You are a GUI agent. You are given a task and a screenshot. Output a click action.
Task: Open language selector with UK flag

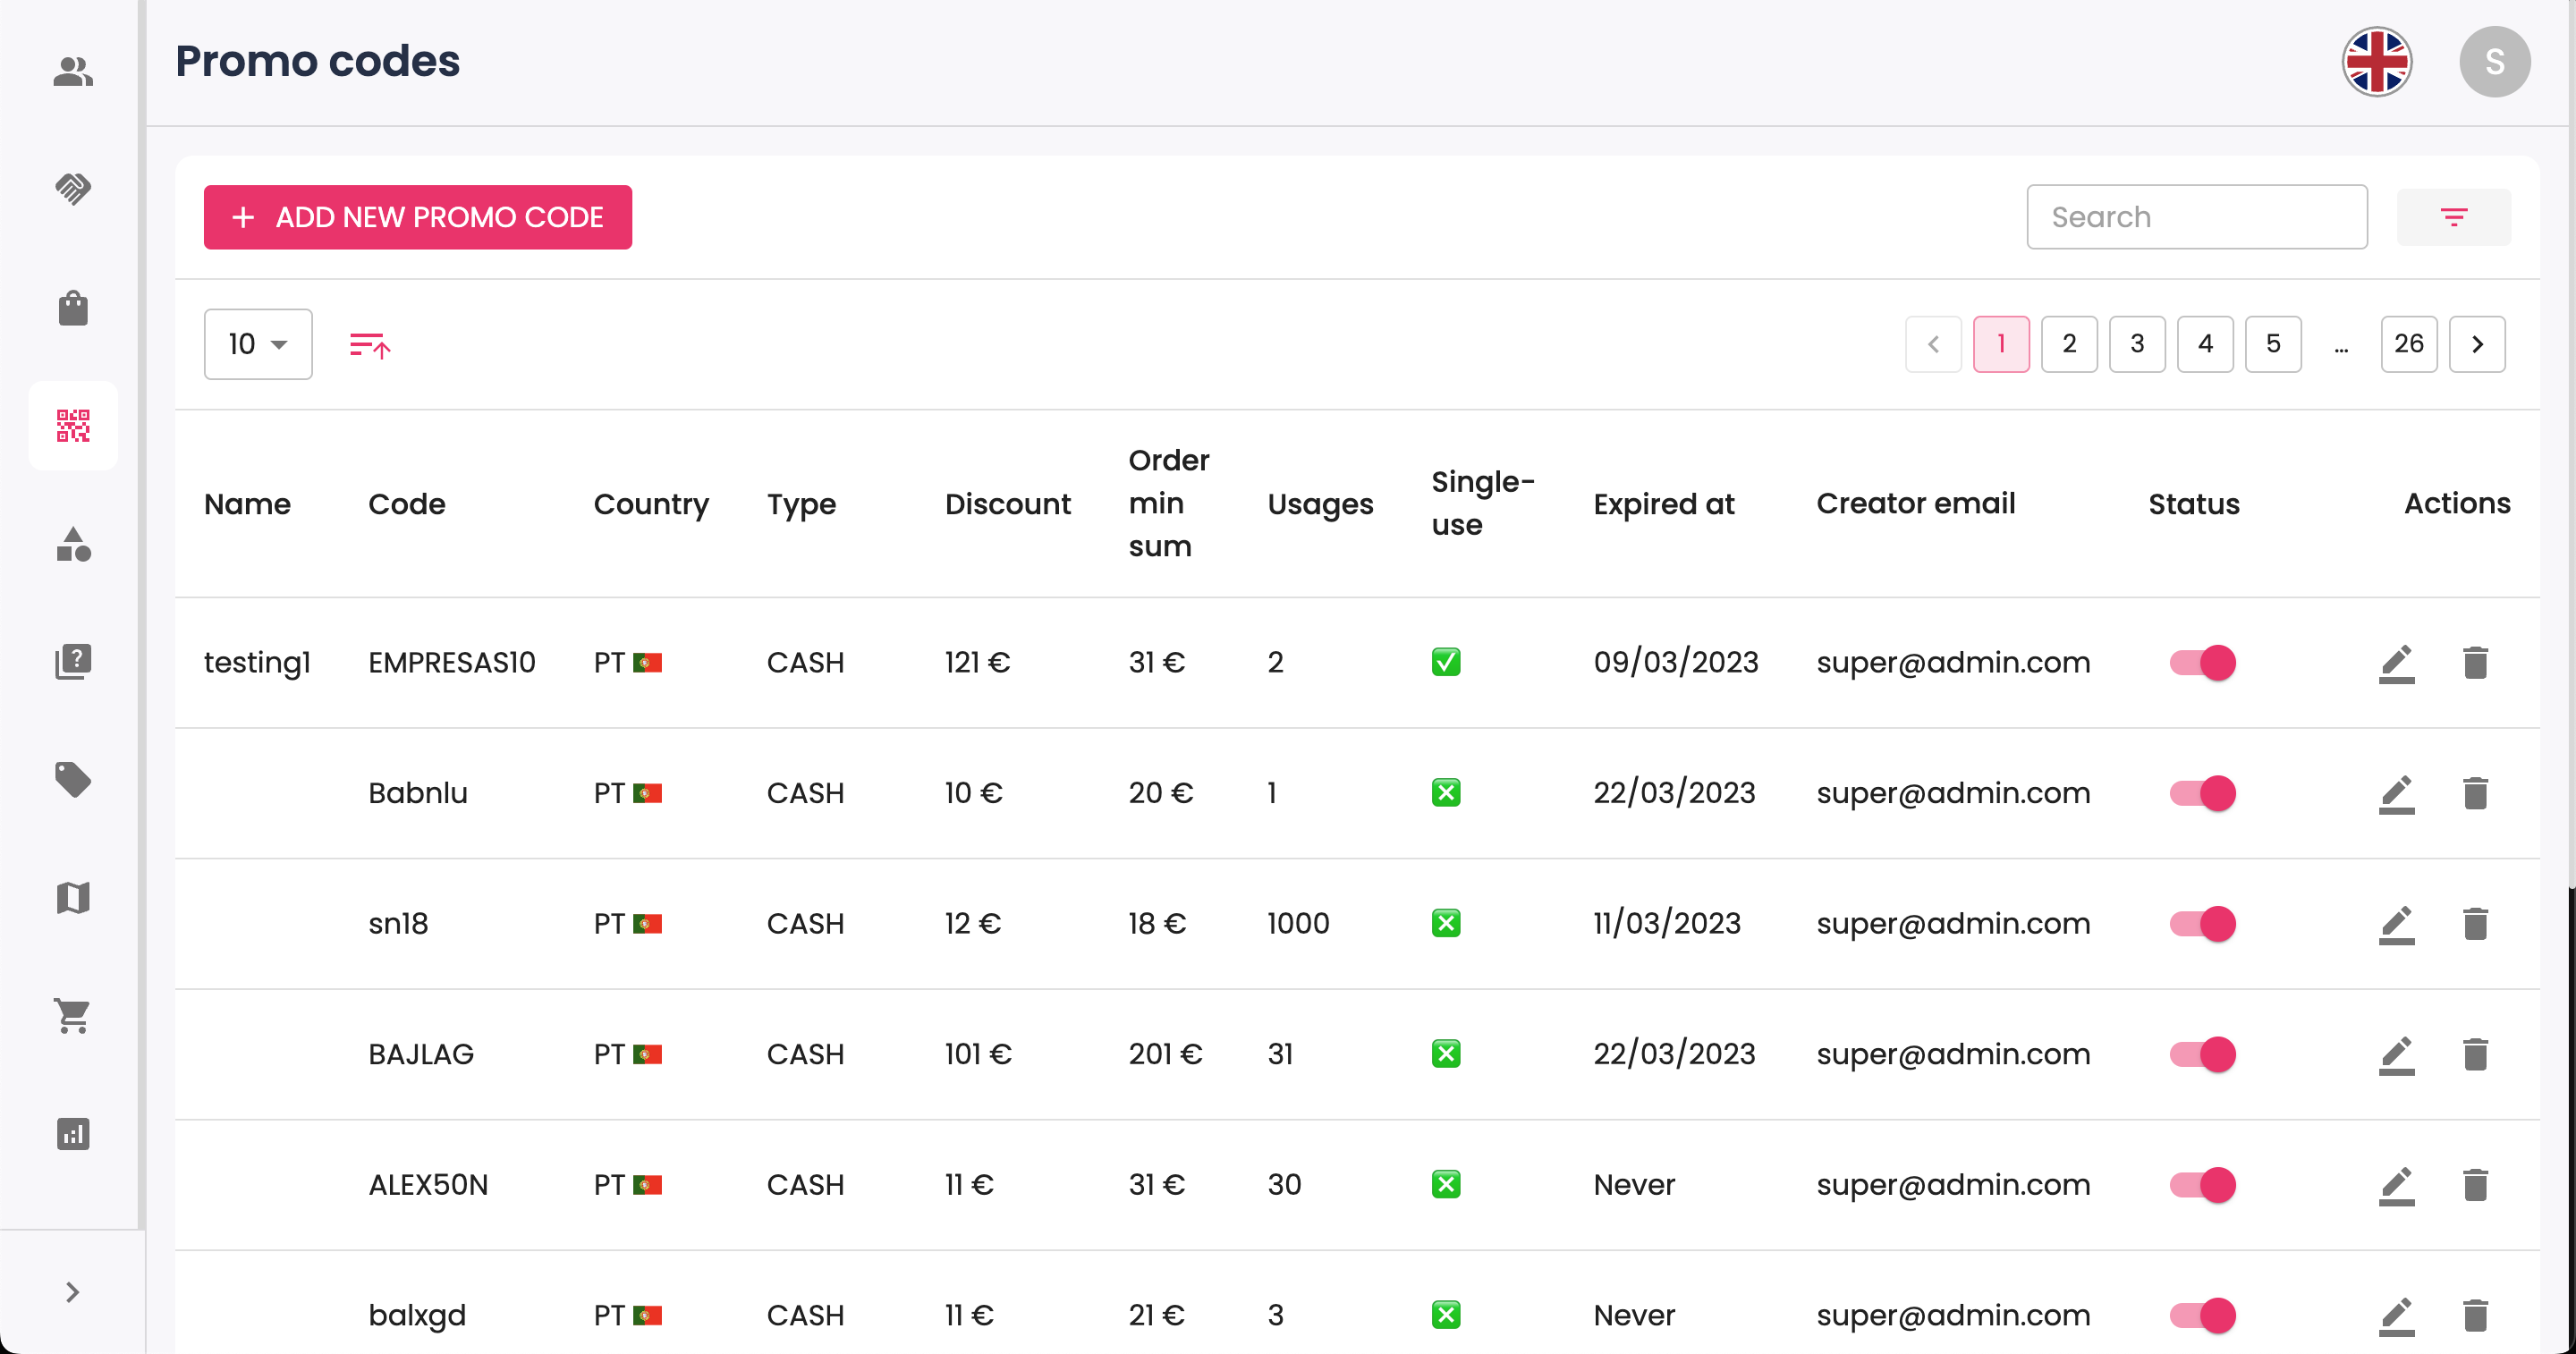coord(2377,62)
